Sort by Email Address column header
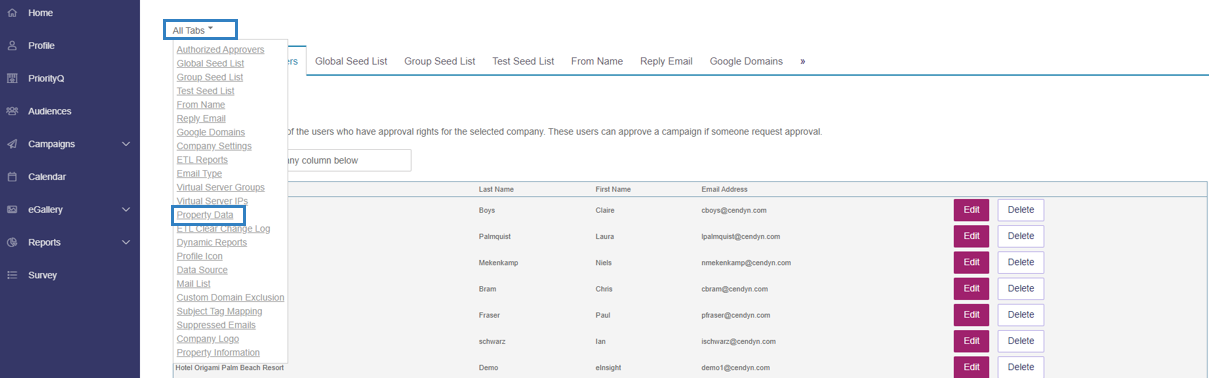This screenshot has height=381, width=1209. (x=724, y=189)
